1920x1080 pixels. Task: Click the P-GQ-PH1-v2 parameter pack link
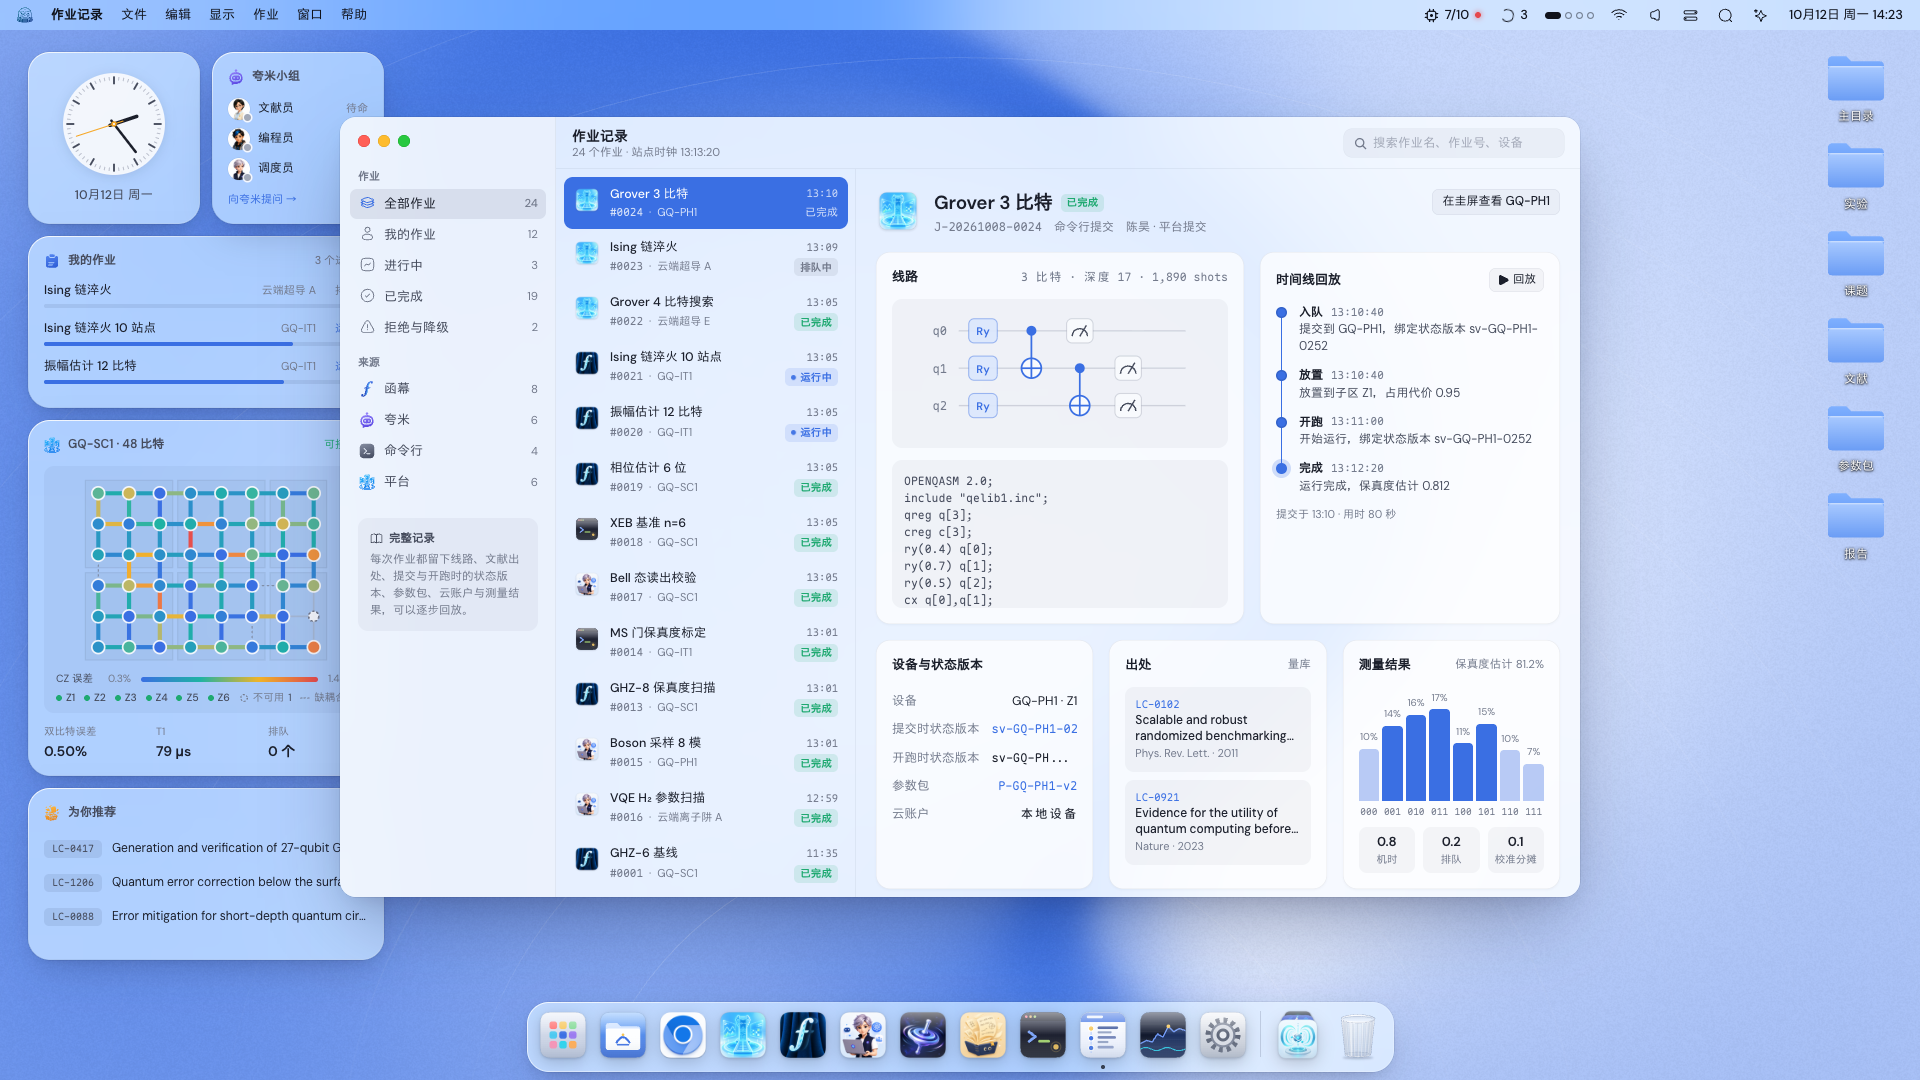coord(1037,786)
